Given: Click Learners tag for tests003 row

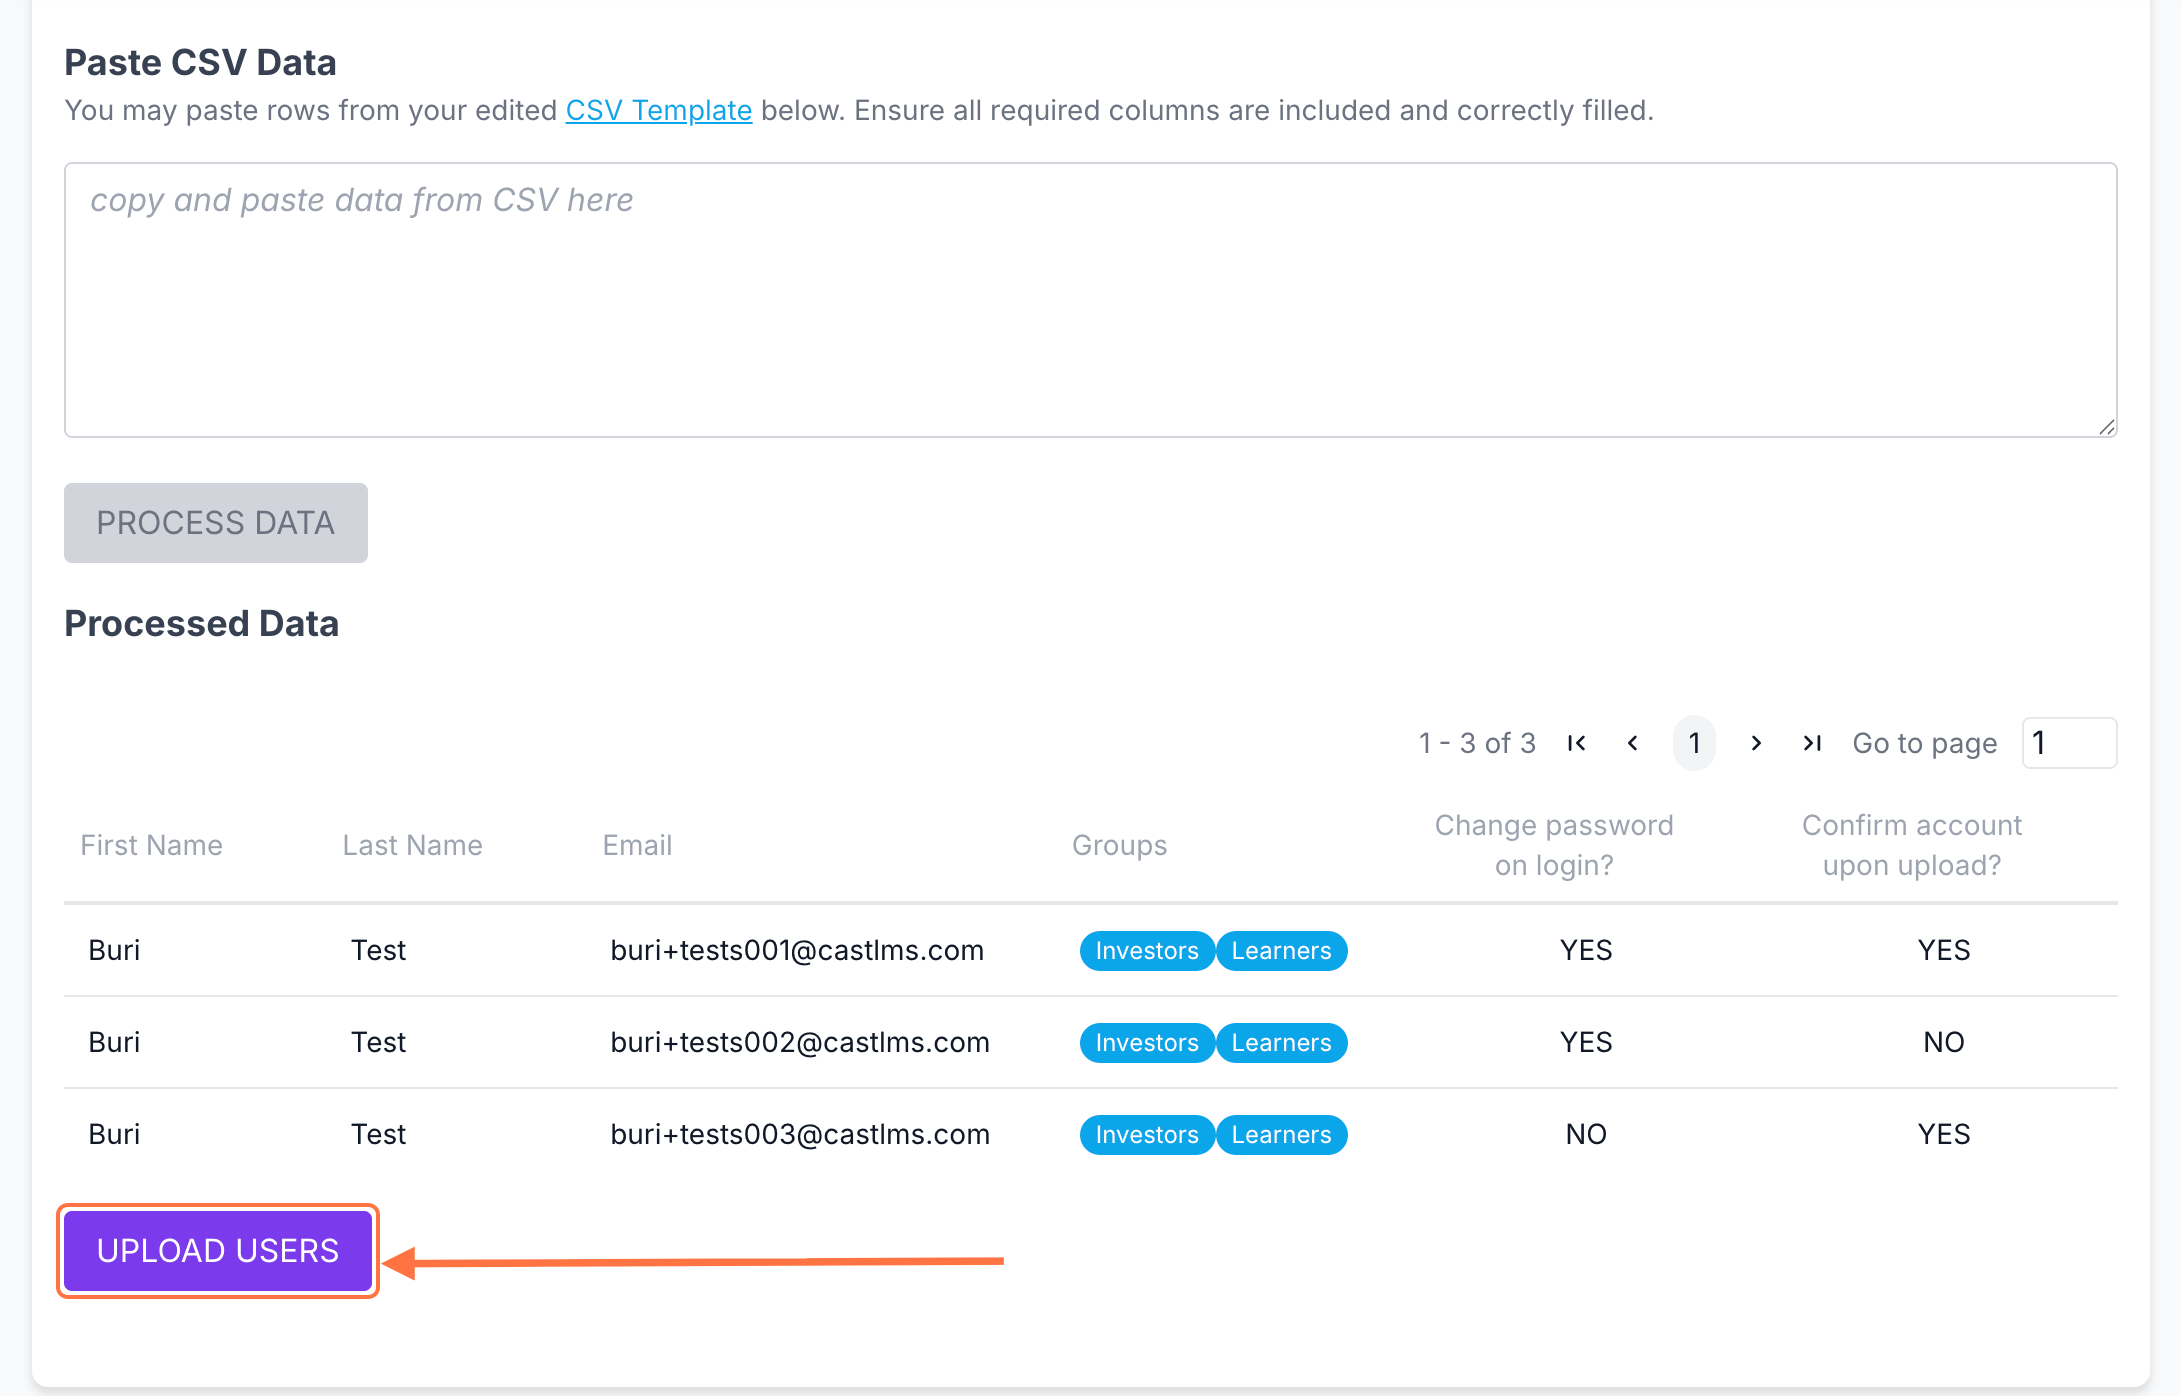Looking at the screenshot, I should click(1281, 1135).
